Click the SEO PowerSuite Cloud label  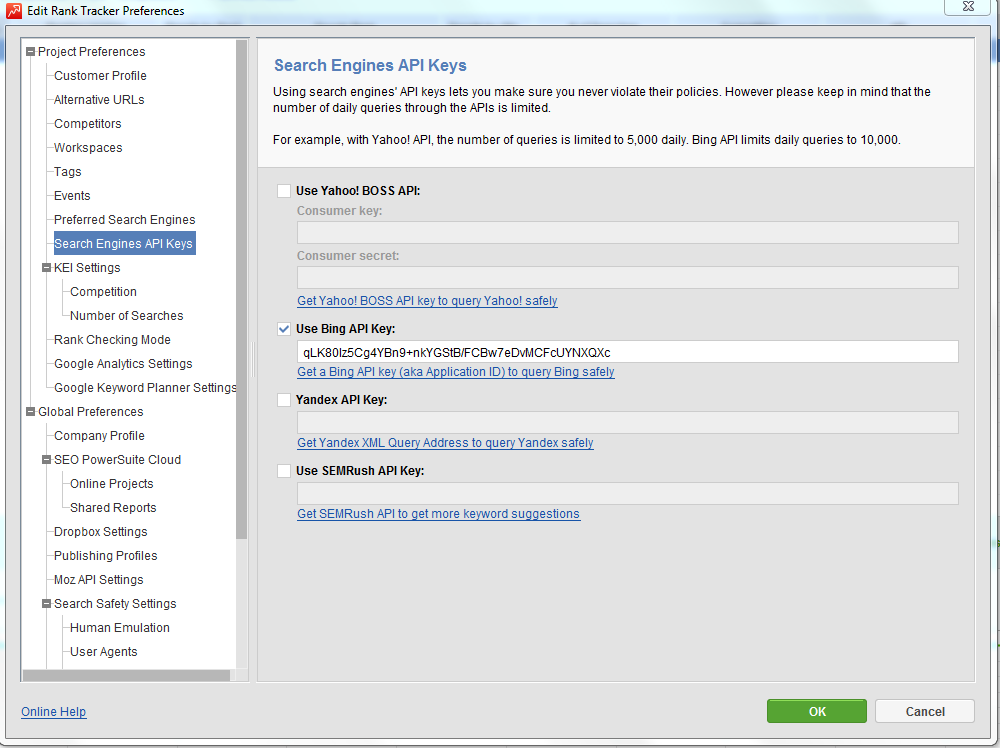coord(117,460)
